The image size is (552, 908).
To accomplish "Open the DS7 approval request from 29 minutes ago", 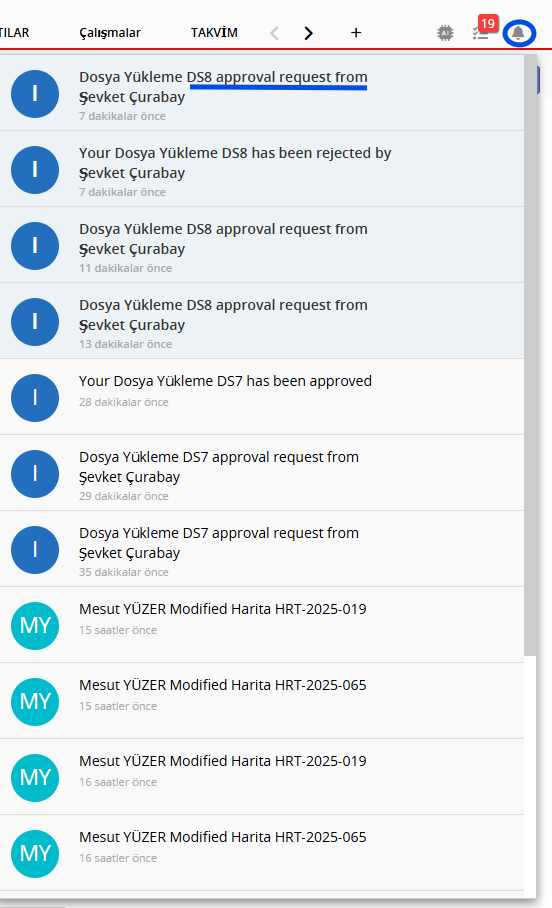I will tap(262, 473).
